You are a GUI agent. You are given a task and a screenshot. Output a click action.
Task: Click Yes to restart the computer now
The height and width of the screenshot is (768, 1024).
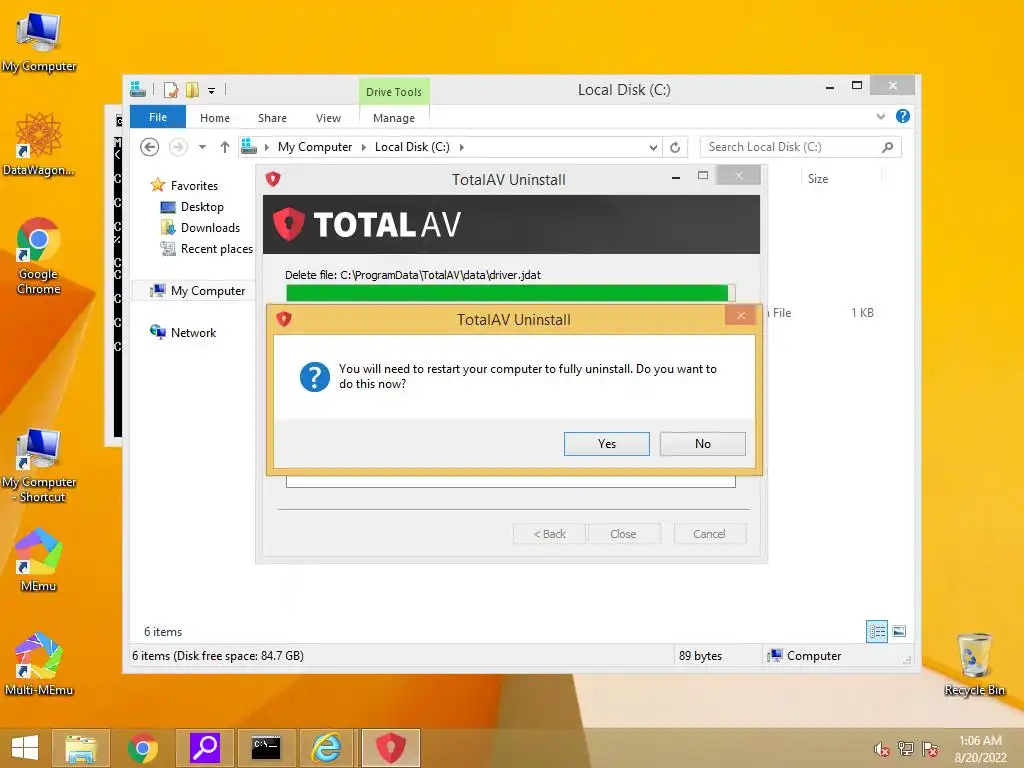pyautogui.click(x=606, y=443)
